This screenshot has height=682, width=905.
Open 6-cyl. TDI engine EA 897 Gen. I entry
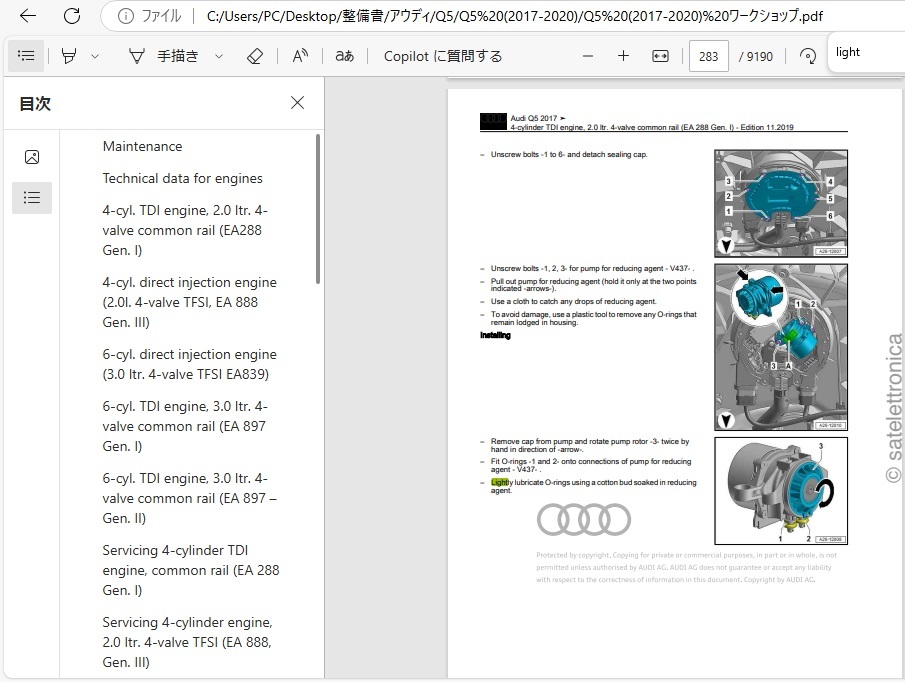pyautogui.click(x=185, y=426)
